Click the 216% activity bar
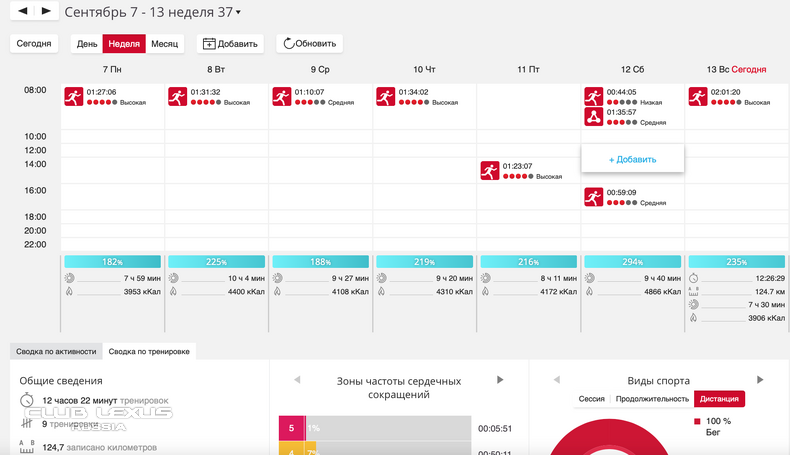Screen dimensions: 790x455 coord(529,262)
